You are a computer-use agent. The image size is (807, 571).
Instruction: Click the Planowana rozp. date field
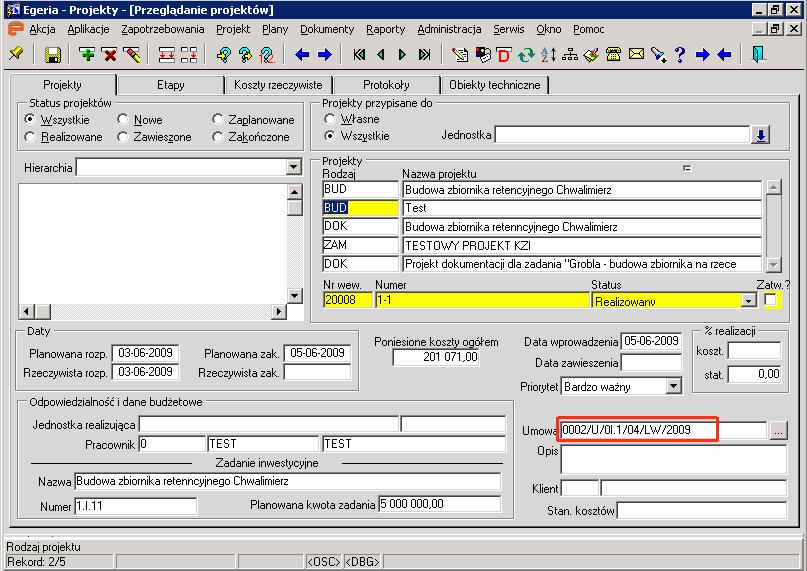coord(145,353)
